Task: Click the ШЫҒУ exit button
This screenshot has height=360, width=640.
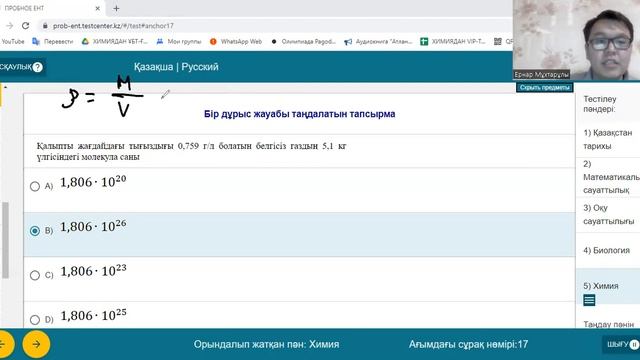Action: point(621,344)
